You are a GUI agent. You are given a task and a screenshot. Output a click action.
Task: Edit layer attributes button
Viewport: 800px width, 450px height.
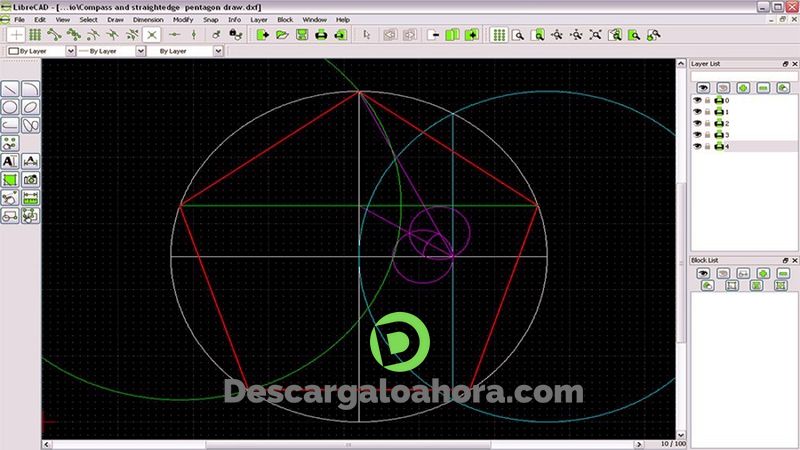783,88
